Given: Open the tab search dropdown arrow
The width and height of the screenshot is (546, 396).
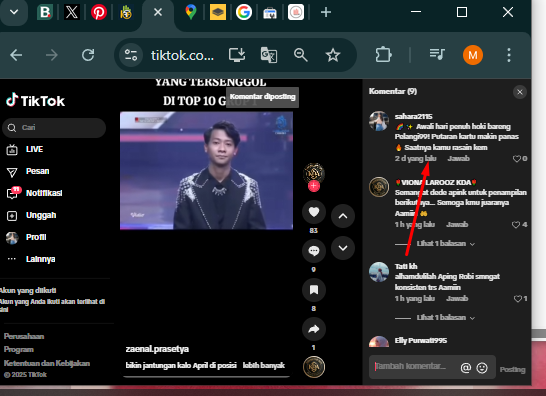Looking at the screenshot, I should point(14,13).
